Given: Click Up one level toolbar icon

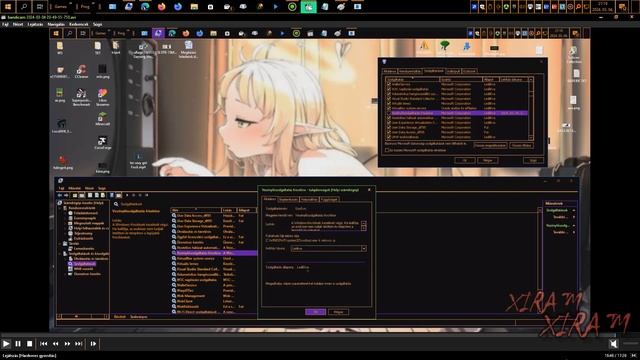Looking at the screenshot, I should [x=75, y=196].
